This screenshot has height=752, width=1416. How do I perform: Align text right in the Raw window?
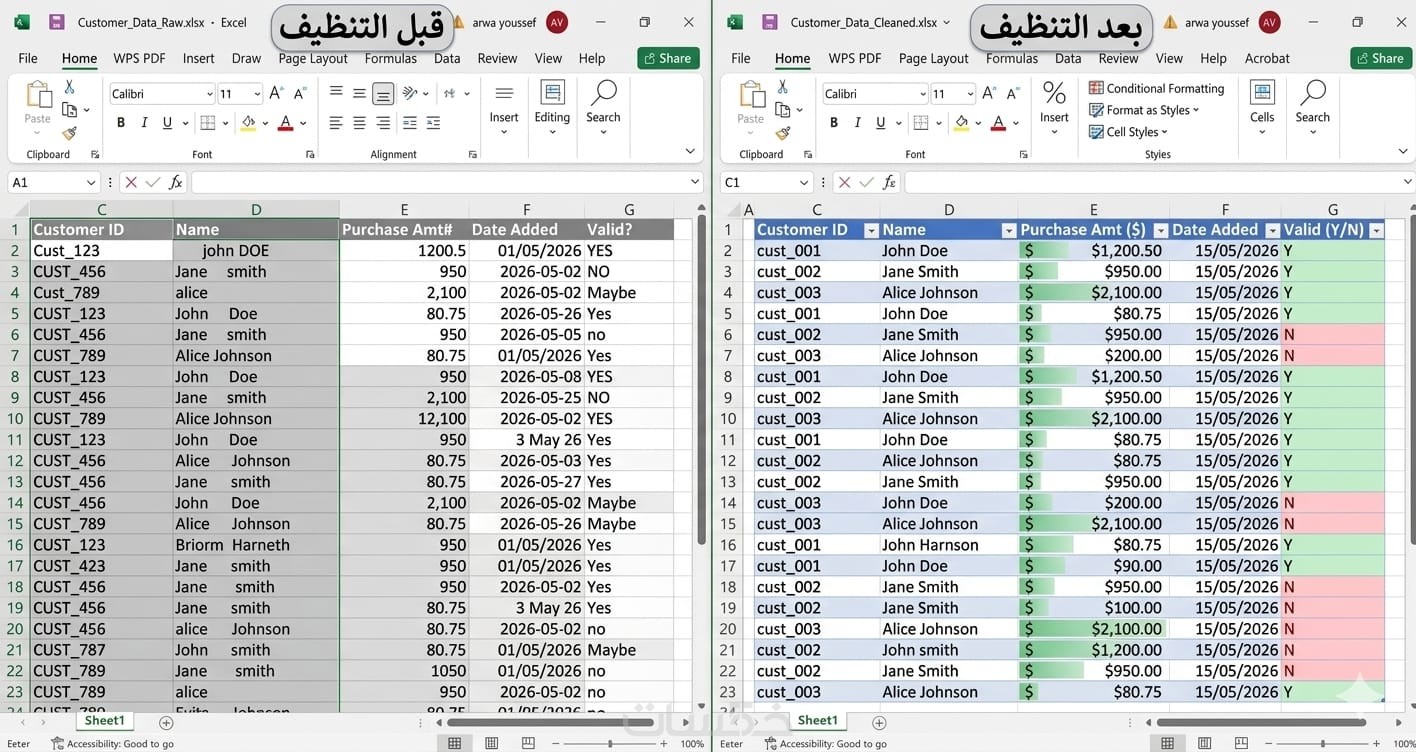click(383, 123)
